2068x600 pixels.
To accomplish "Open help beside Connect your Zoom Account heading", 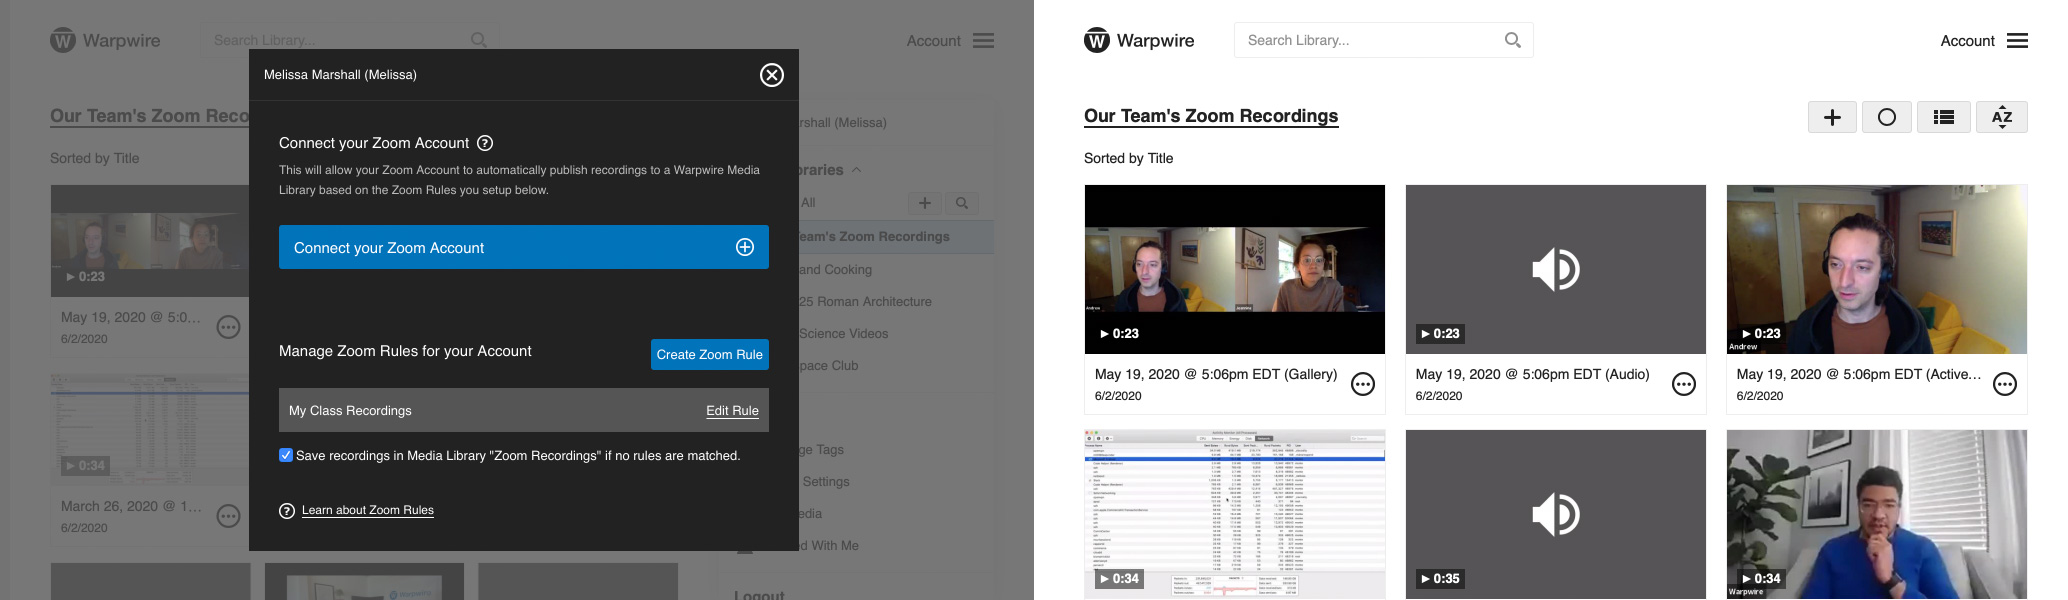I will coord(485,143).
